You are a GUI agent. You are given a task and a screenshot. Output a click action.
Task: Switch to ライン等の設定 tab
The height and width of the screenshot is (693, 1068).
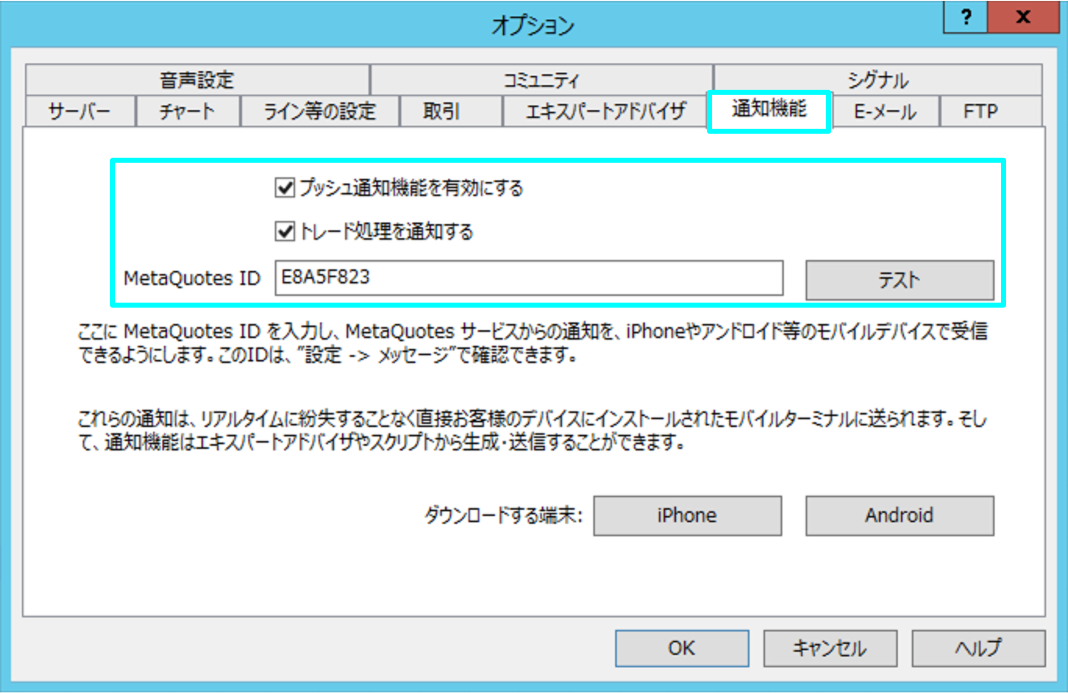[x=319, y=111]
